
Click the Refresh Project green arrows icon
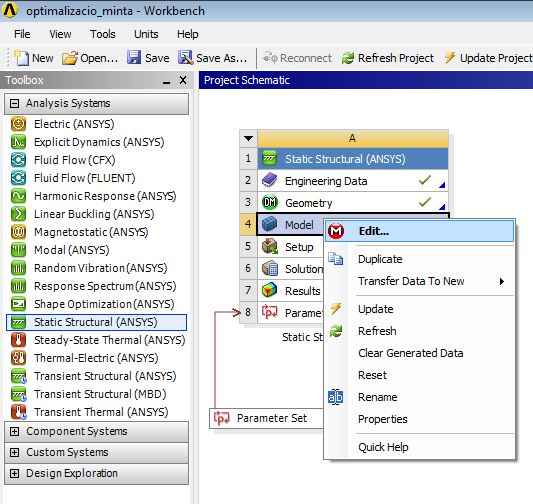point(348,58)
